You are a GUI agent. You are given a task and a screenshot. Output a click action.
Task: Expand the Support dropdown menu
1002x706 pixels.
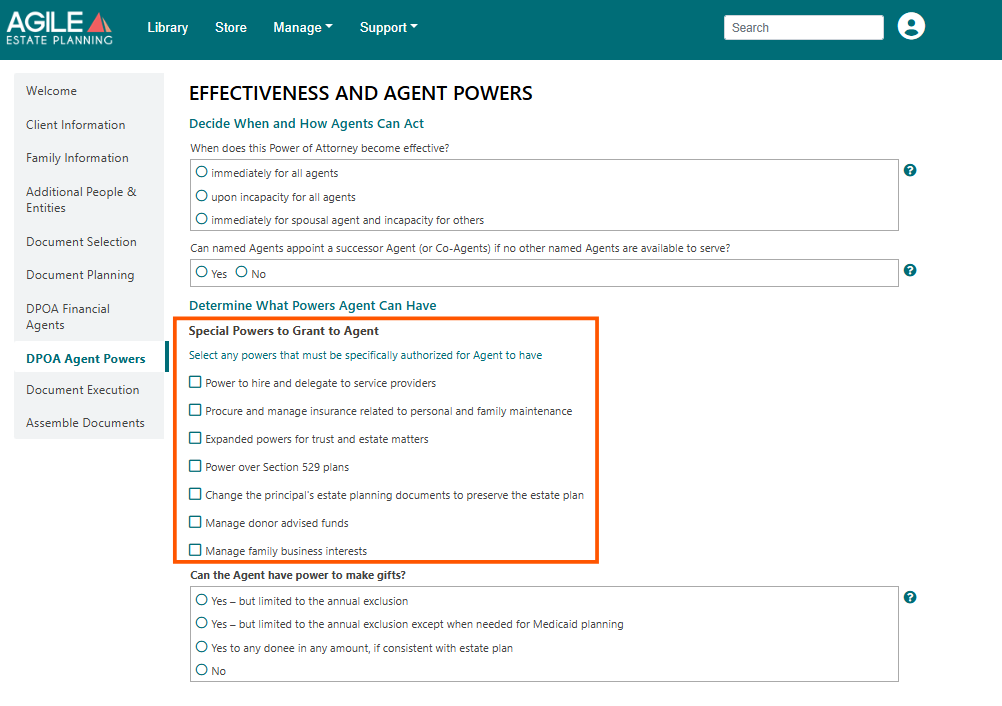[389, 27]
